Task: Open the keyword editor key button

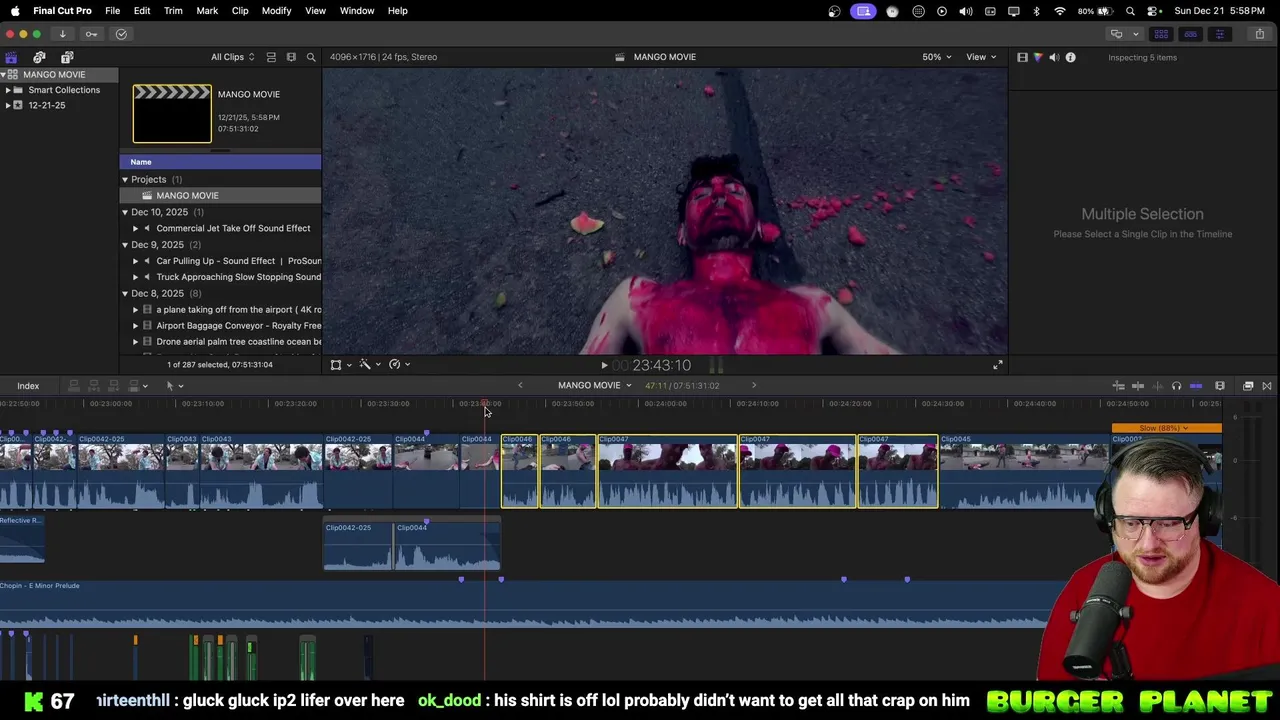Action: pyautogui.click(x=91, y=34)
